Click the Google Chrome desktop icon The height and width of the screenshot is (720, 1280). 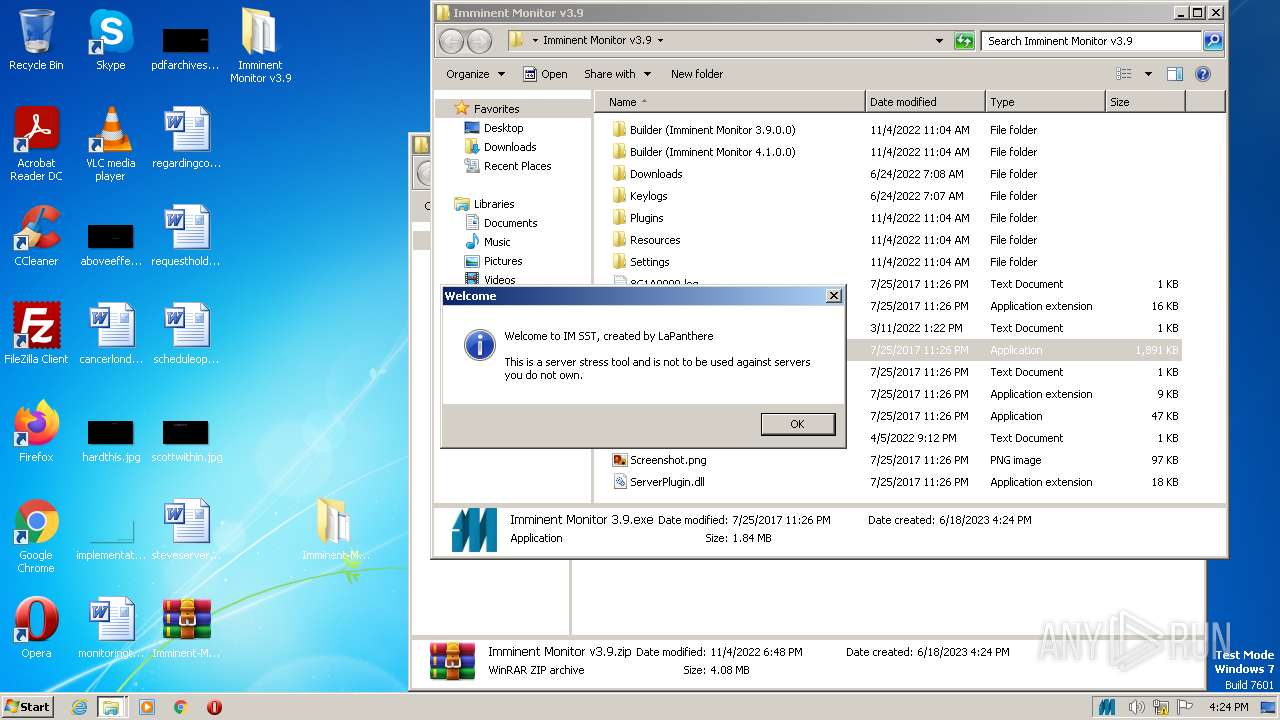tap(36, 536)
